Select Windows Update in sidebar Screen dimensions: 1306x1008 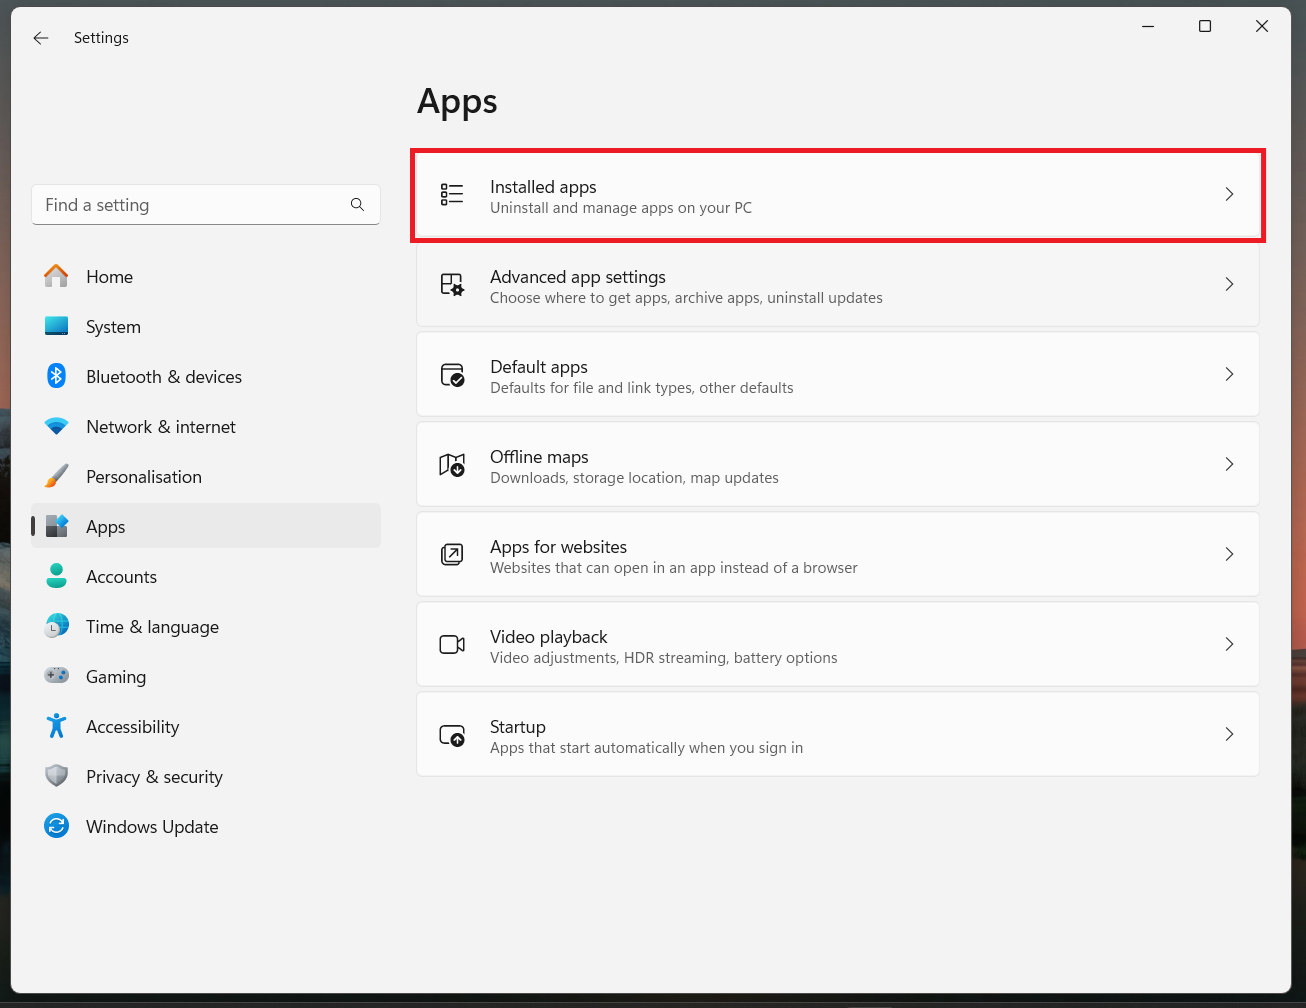[152, 827]
